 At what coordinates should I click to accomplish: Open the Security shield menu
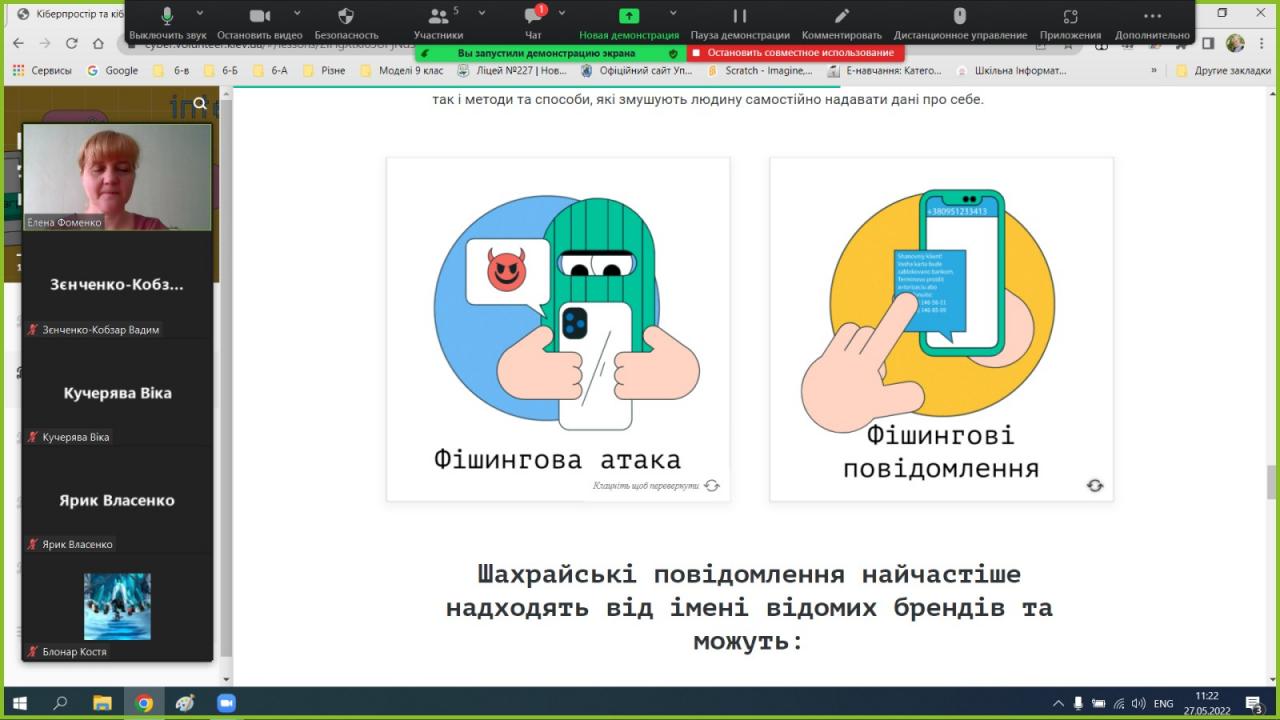click(346, 17)
